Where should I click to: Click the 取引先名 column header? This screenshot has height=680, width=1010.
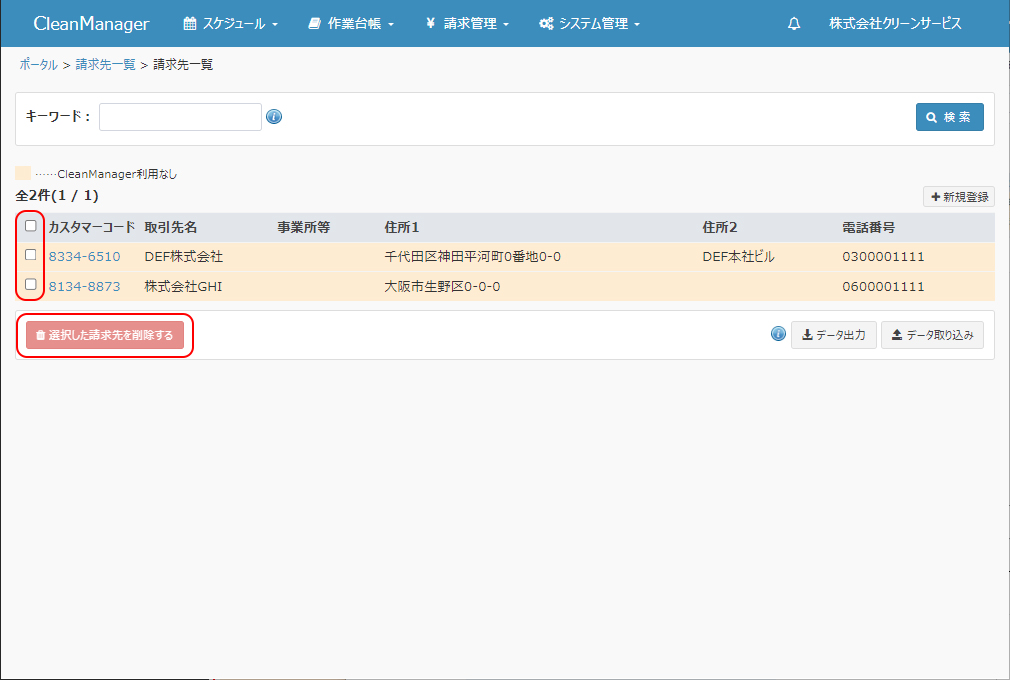(171, 227)
